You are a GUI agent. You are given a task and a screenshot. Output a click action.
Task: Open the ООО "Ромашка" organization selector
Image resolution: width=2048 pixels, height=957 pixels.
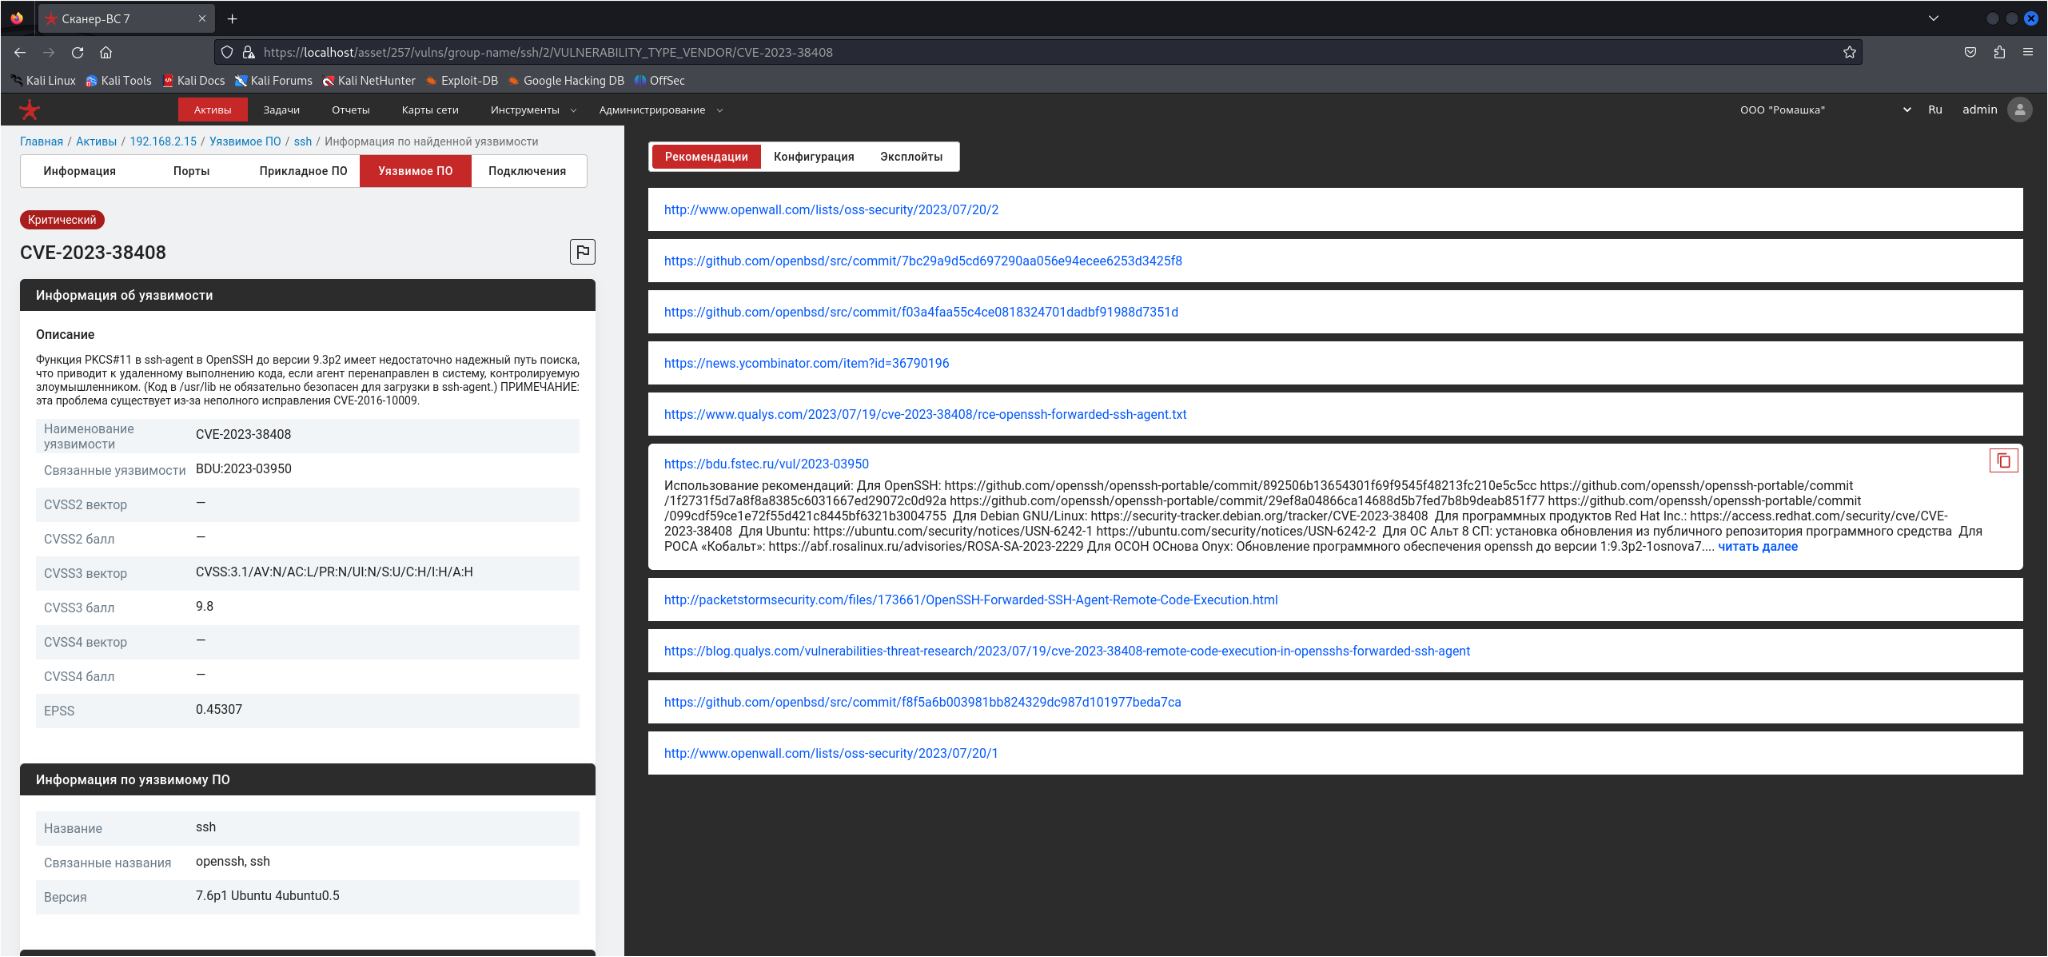pos(1825,110)
